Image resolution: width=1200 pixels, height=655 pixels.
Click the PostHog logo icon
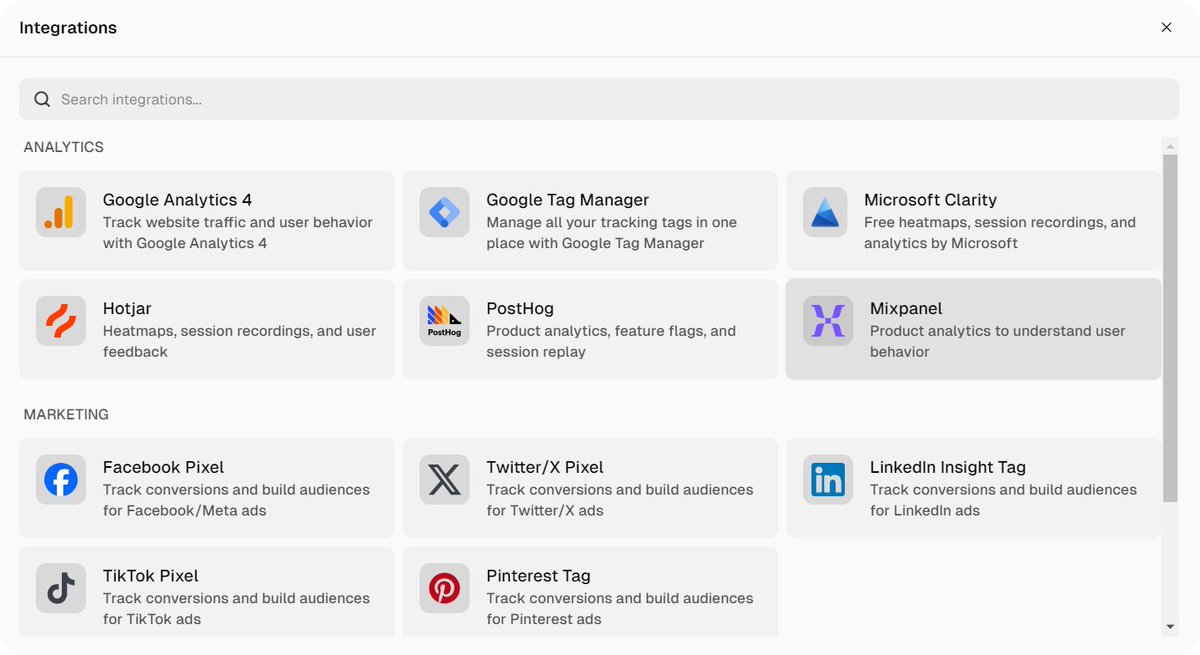coord(444,321)
